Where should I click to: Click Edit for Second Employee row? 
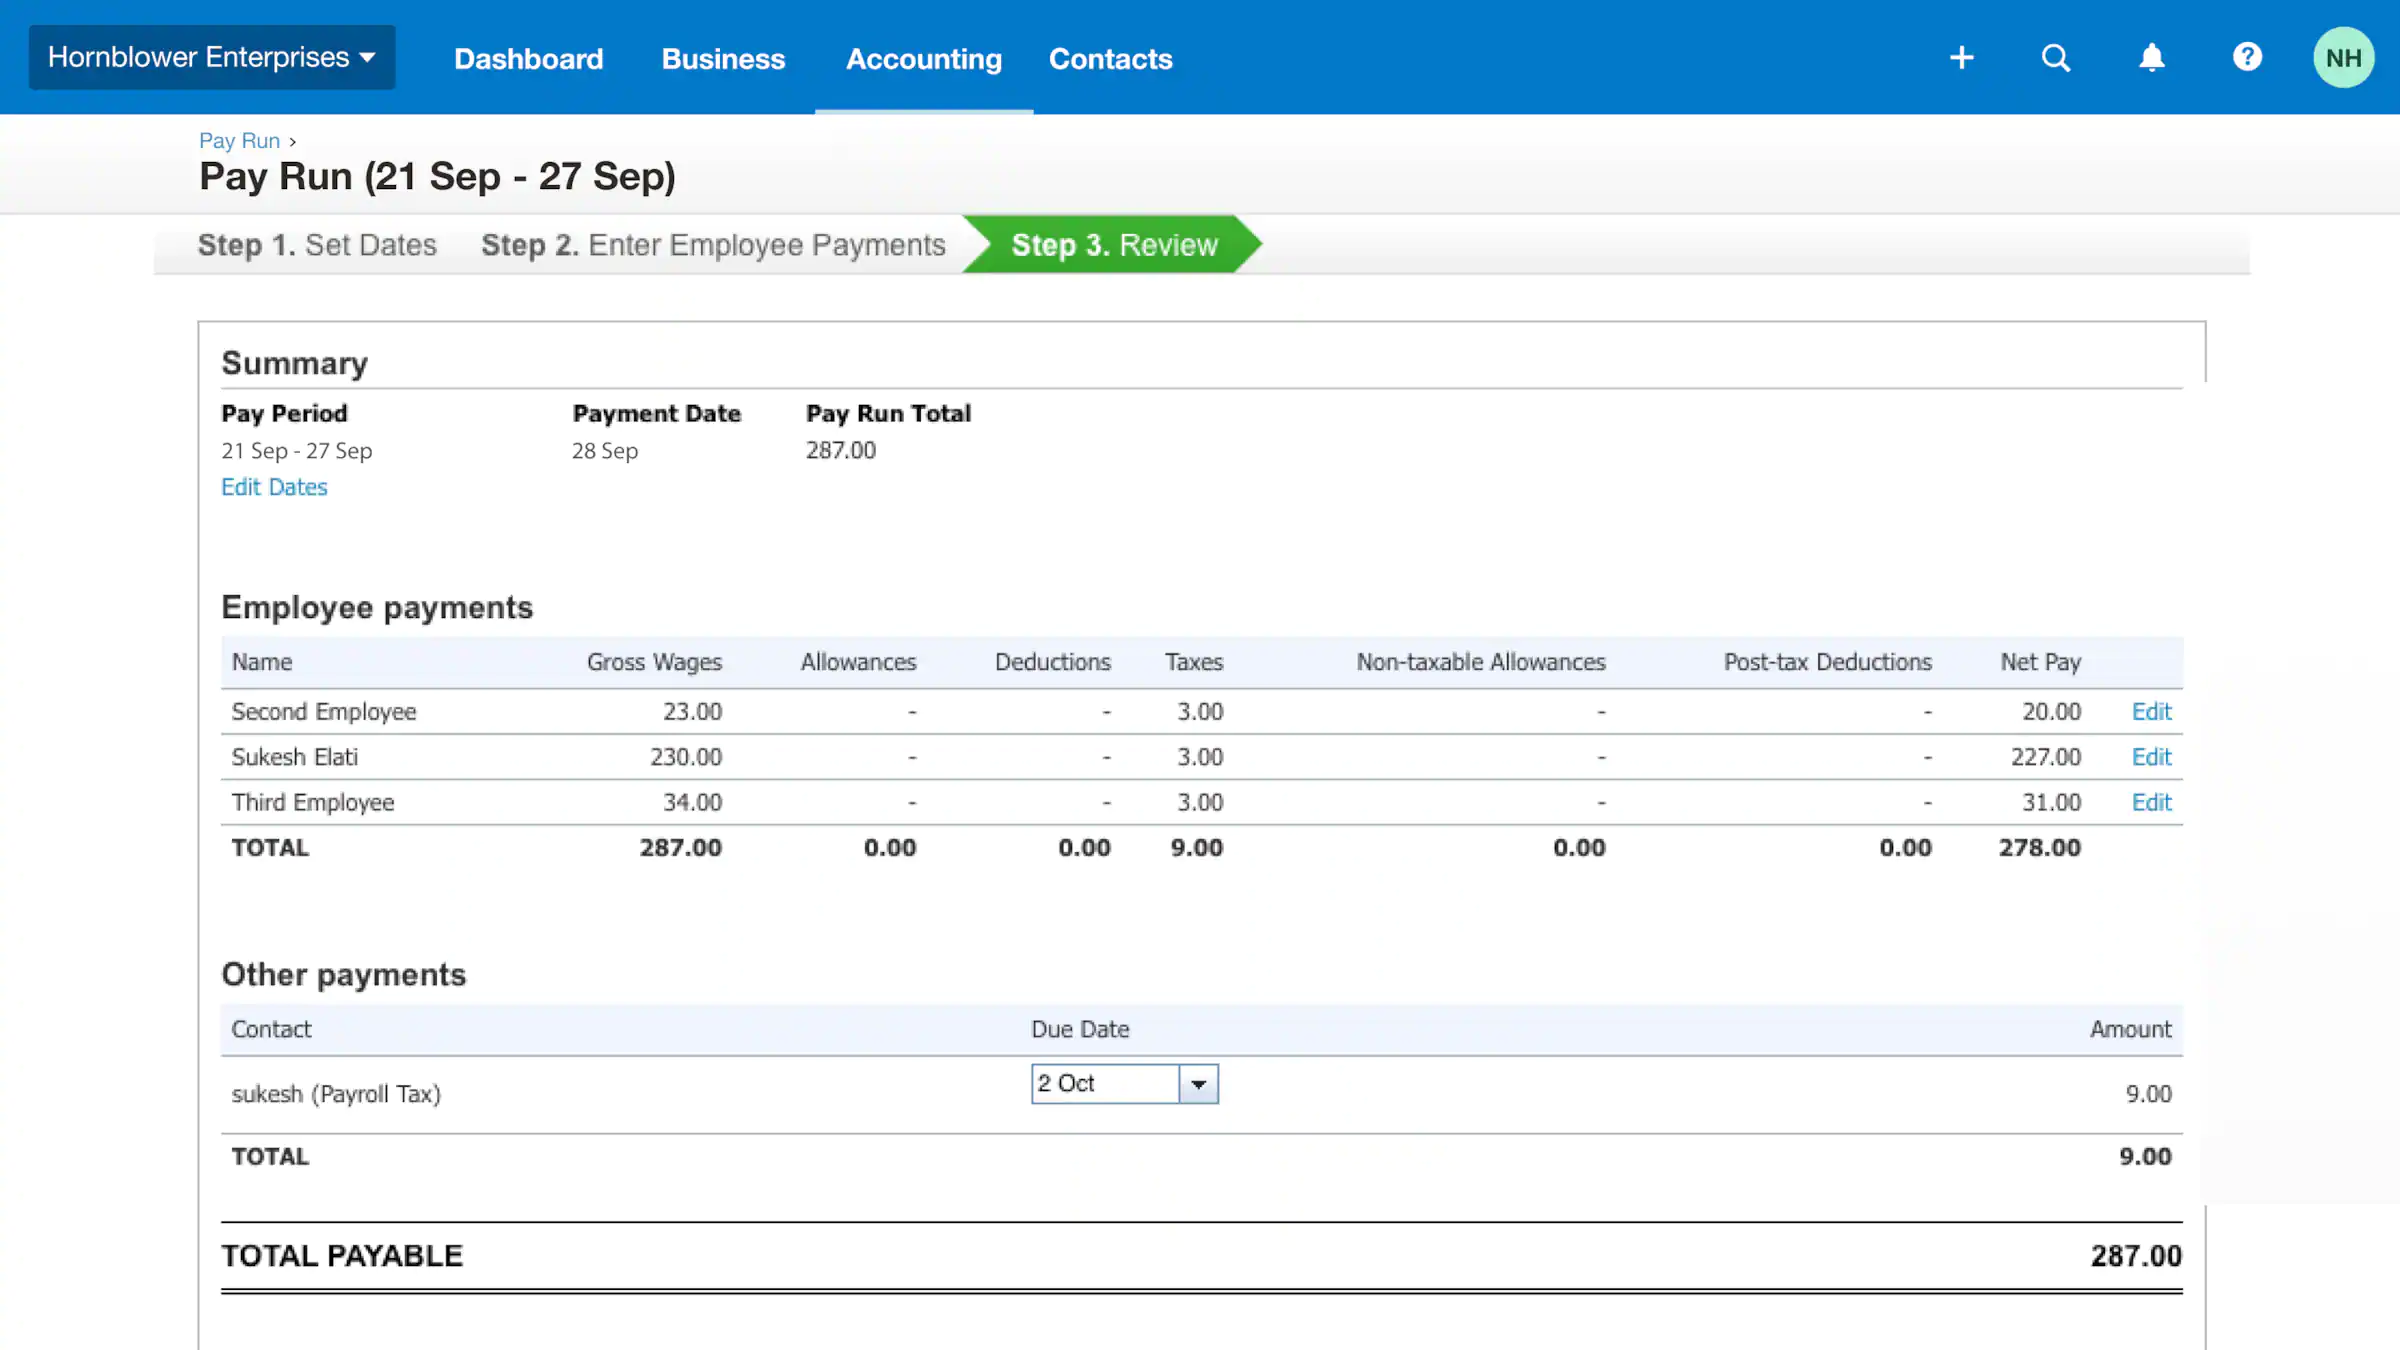(2153, 710)
